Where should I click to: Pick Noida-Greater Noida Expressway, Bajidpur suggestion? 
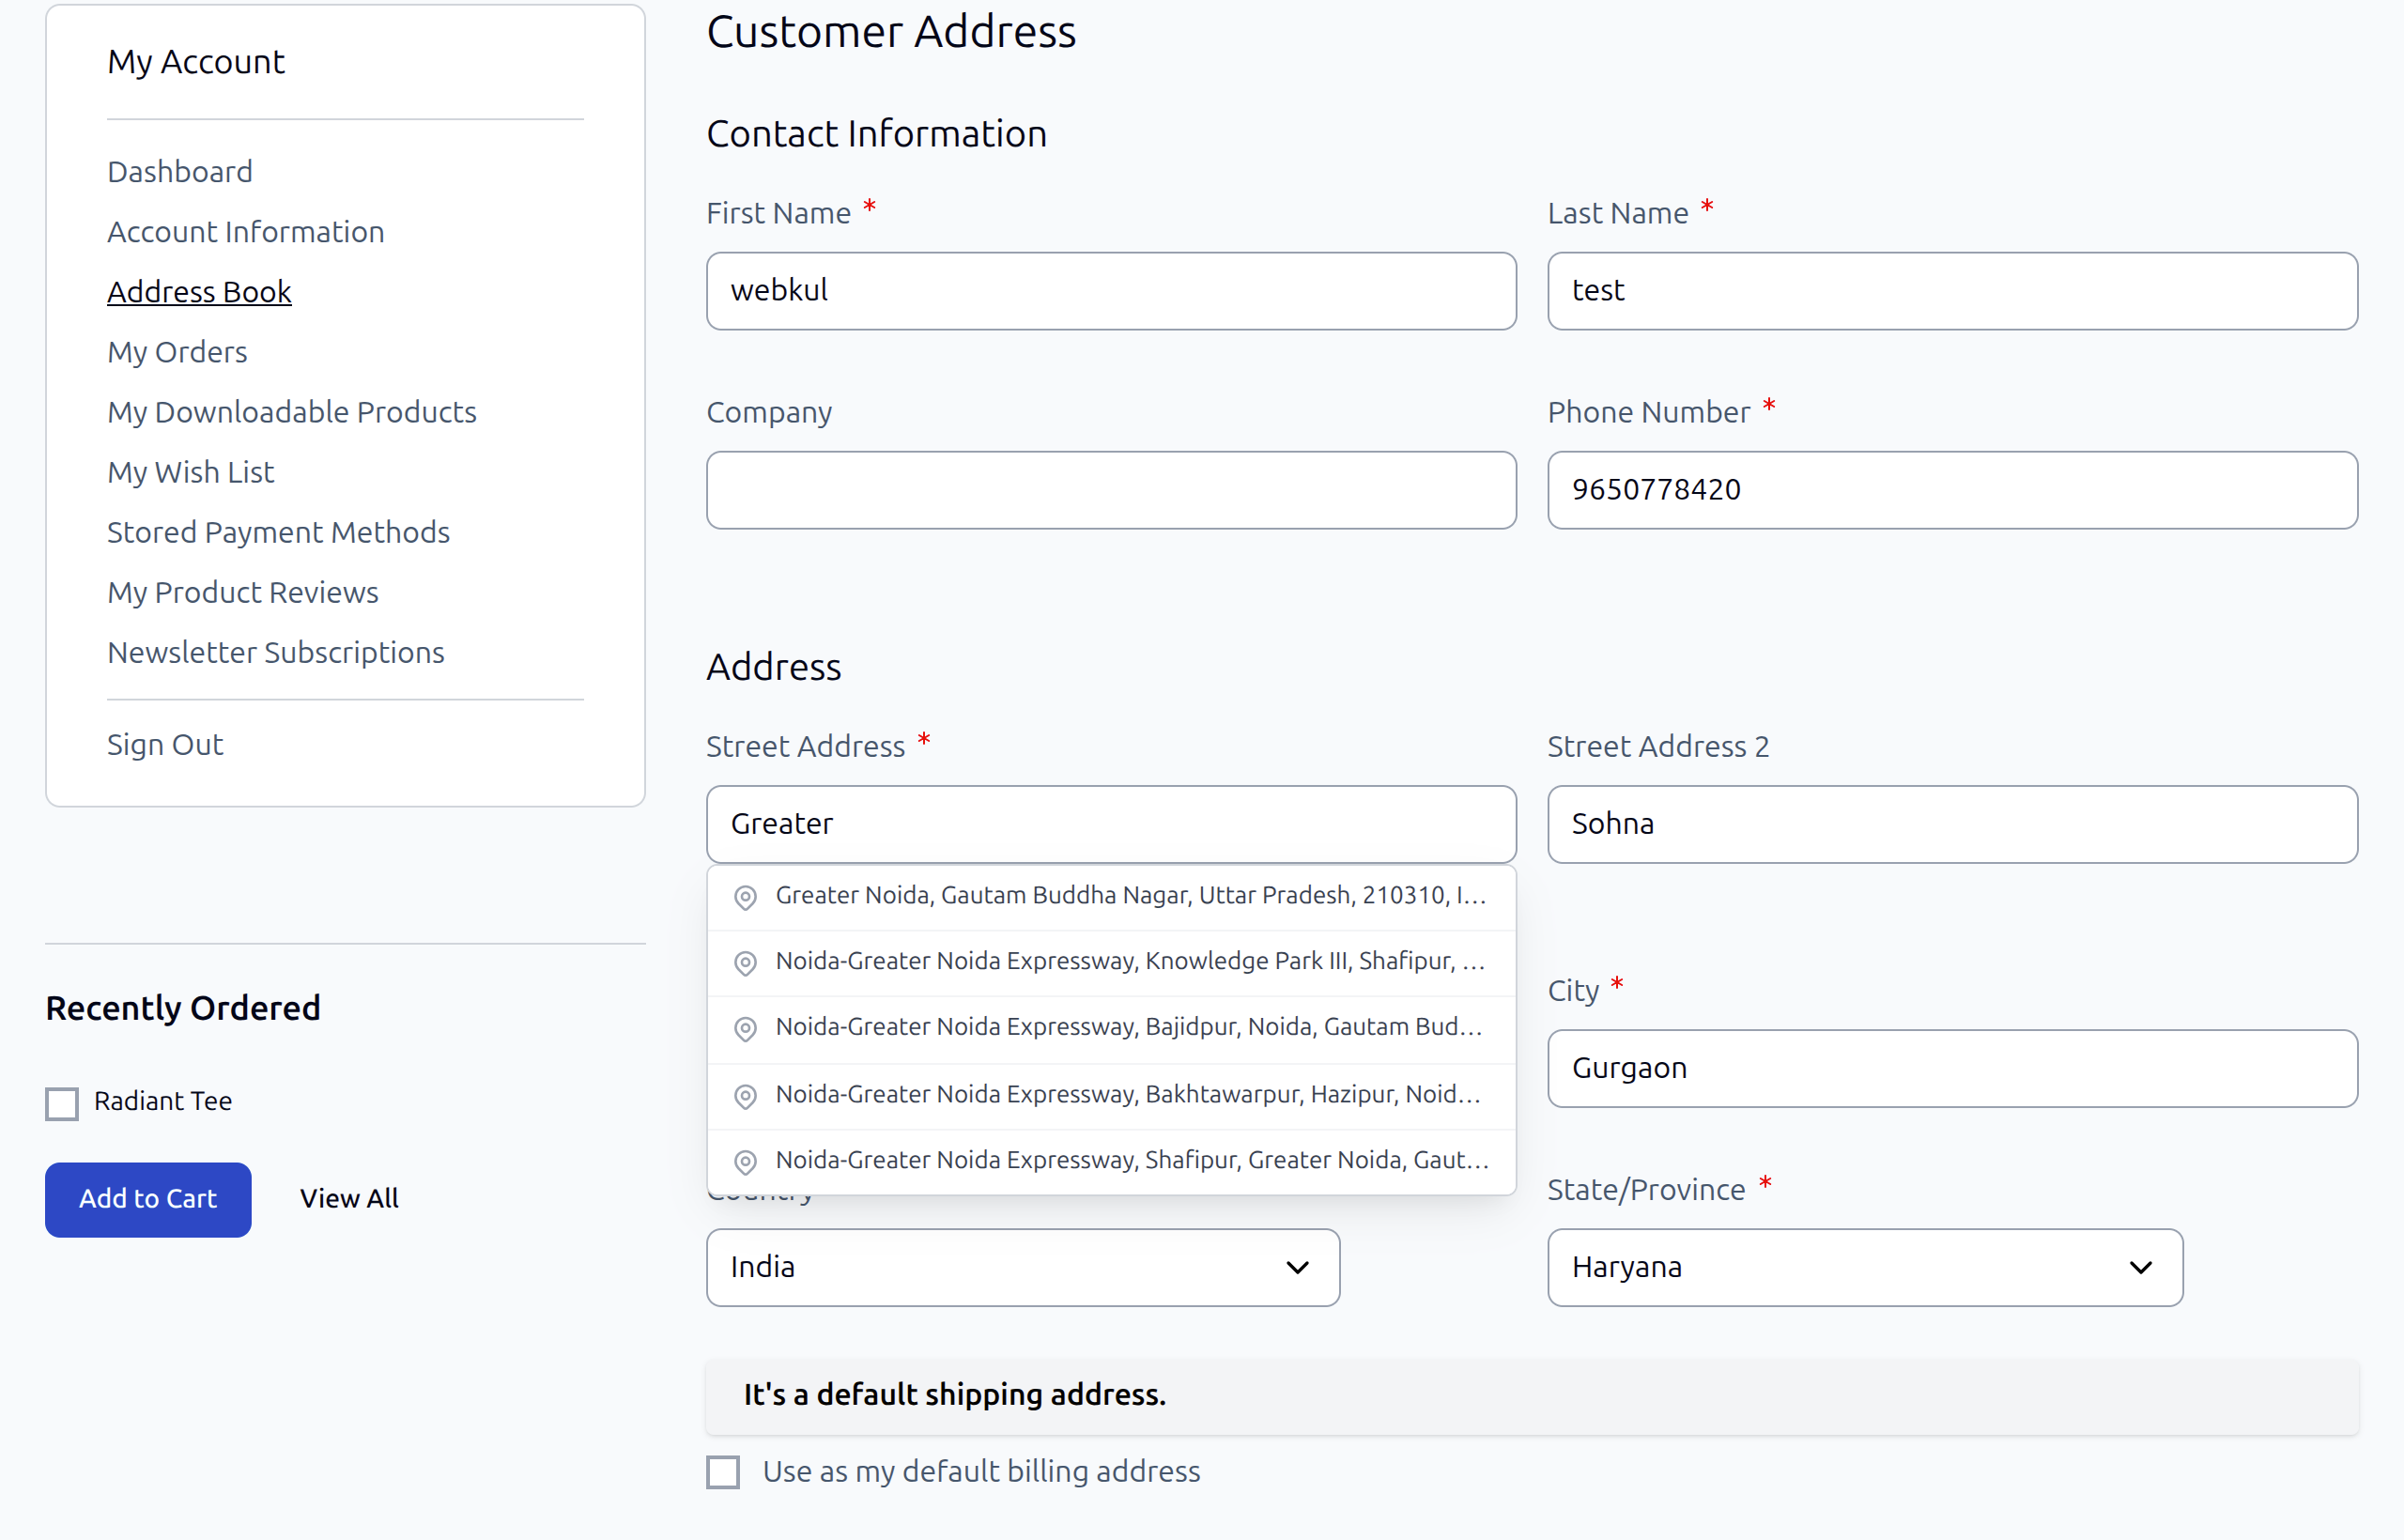(x=1111, y=1029)
